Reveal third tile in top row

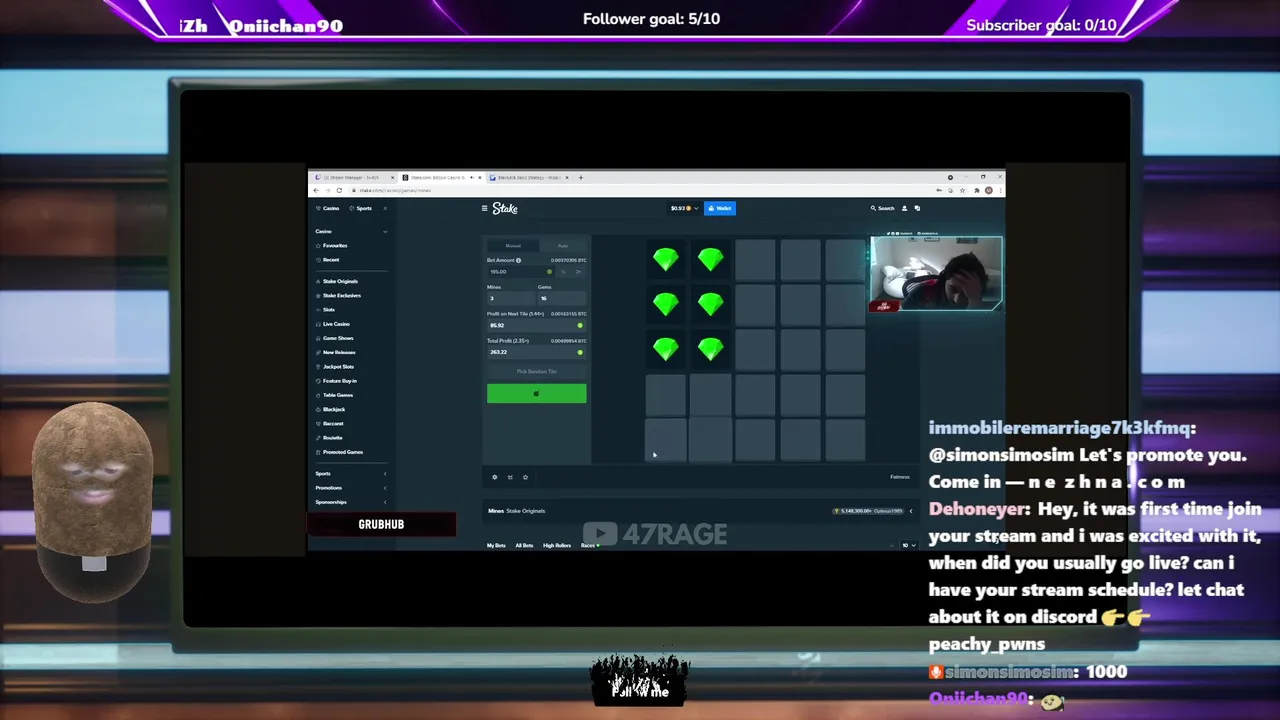pos(755,260)
